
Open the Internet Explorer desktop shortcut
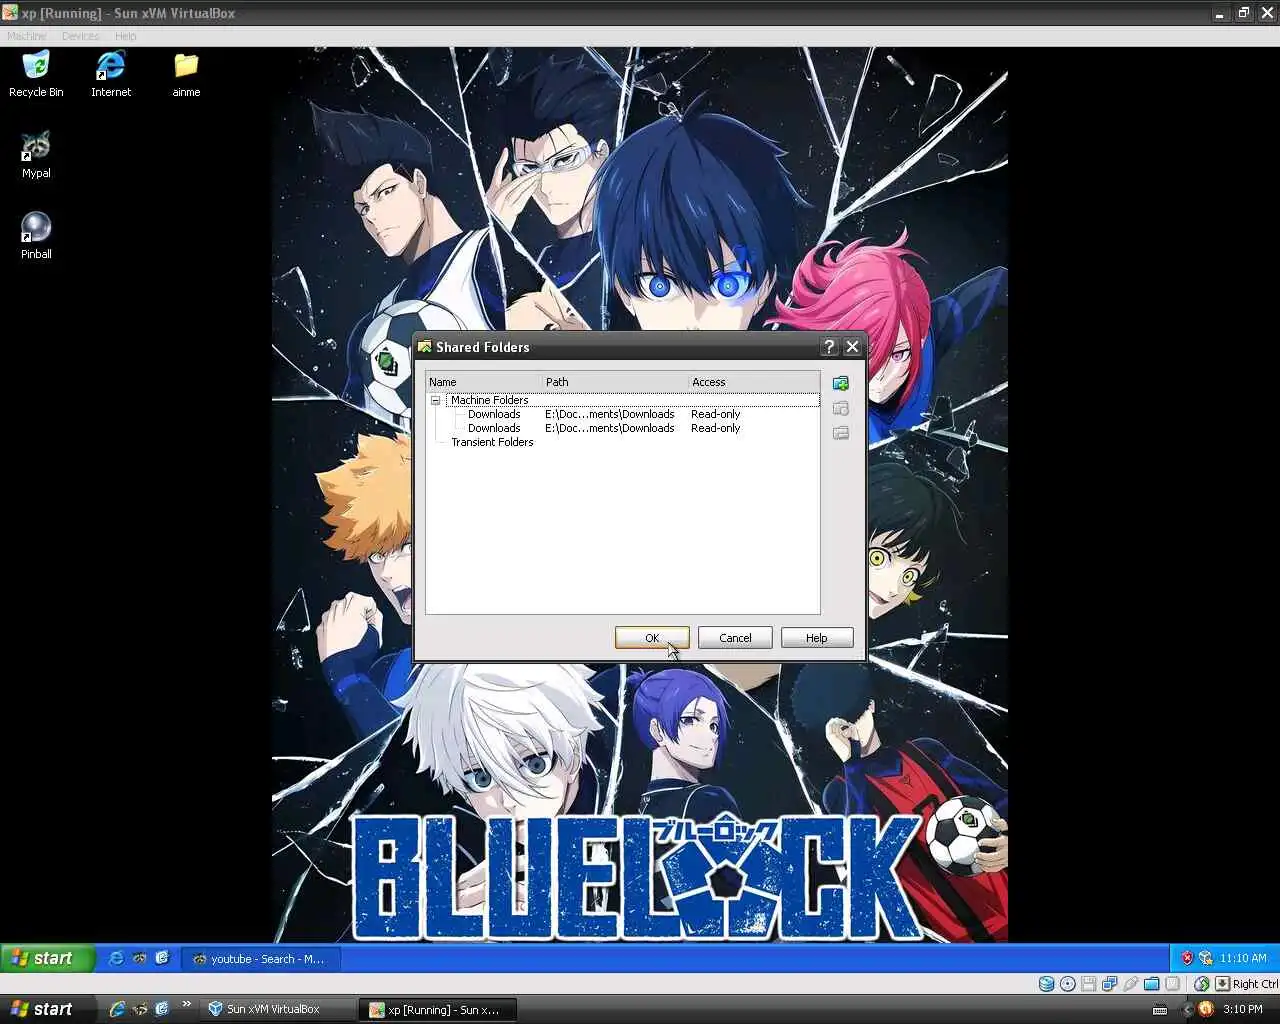[111, 74]
